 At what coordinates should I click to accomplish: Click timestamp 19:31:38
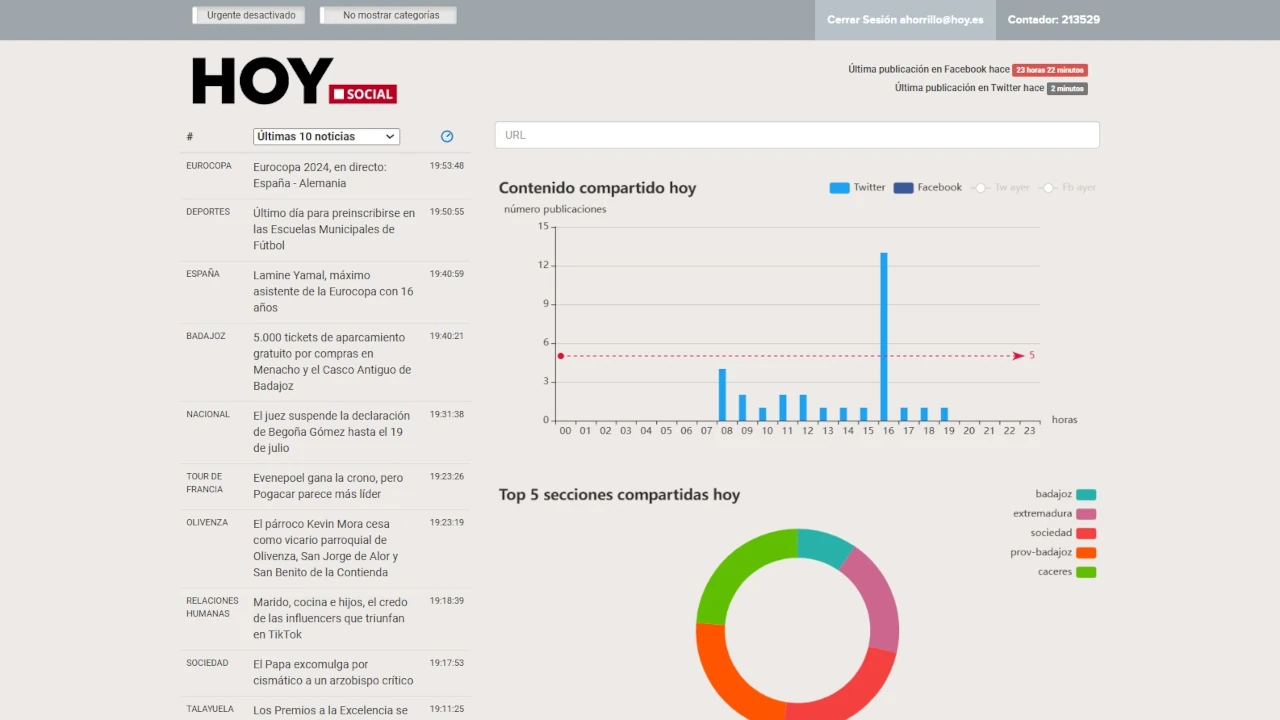pos(447,414)
